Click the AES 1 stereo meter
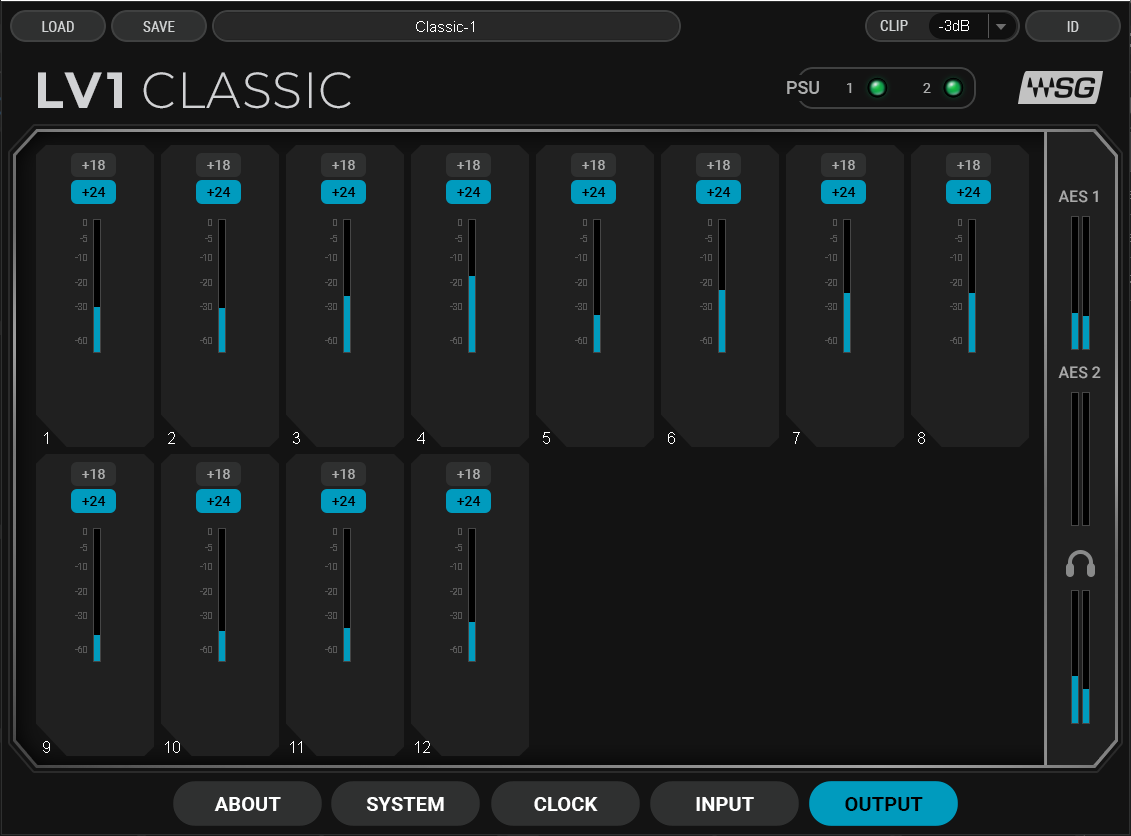1131x836 pixels. [x=1081, y=283]
